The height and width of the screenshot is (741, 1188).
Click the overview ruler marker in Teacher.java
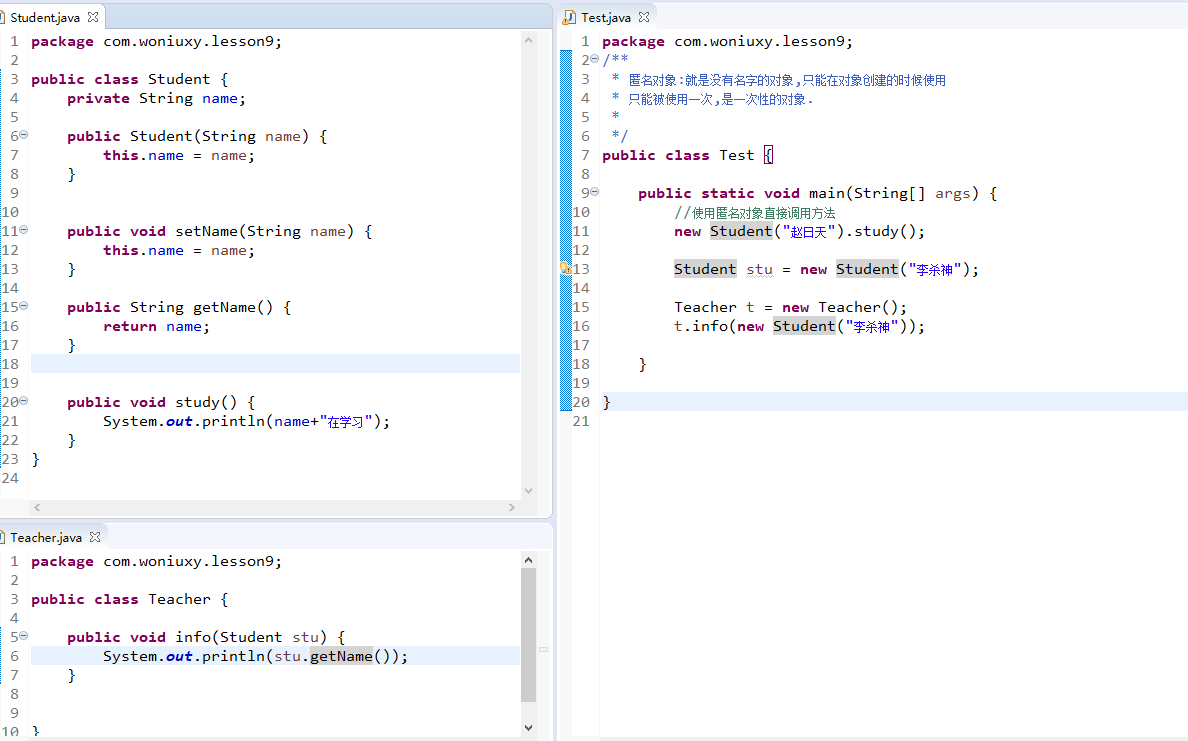click(543, 649)
